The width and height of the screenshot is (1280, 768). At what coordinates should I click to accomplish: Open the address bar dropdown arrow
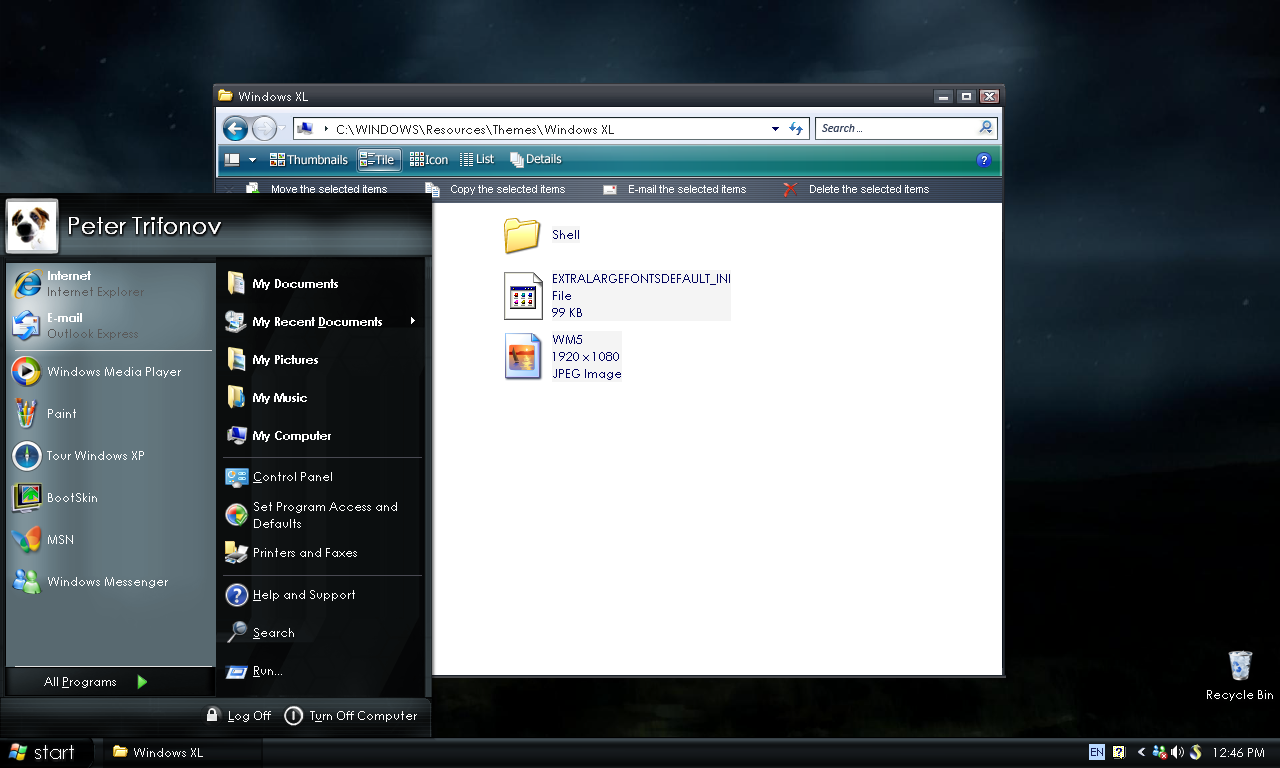tap(775, 128)
